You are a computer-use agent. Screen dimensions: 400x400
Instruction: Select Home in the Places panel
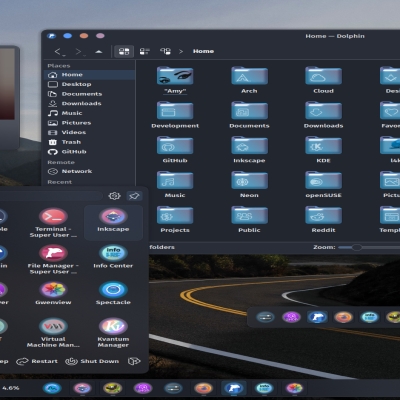89,75
